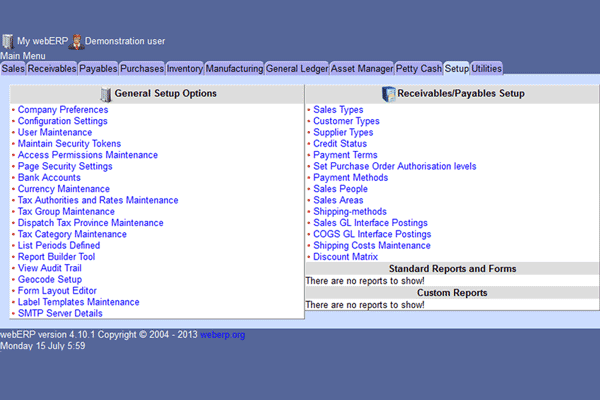View the Audit Trail
600x400 pixels.
[51, 268]
